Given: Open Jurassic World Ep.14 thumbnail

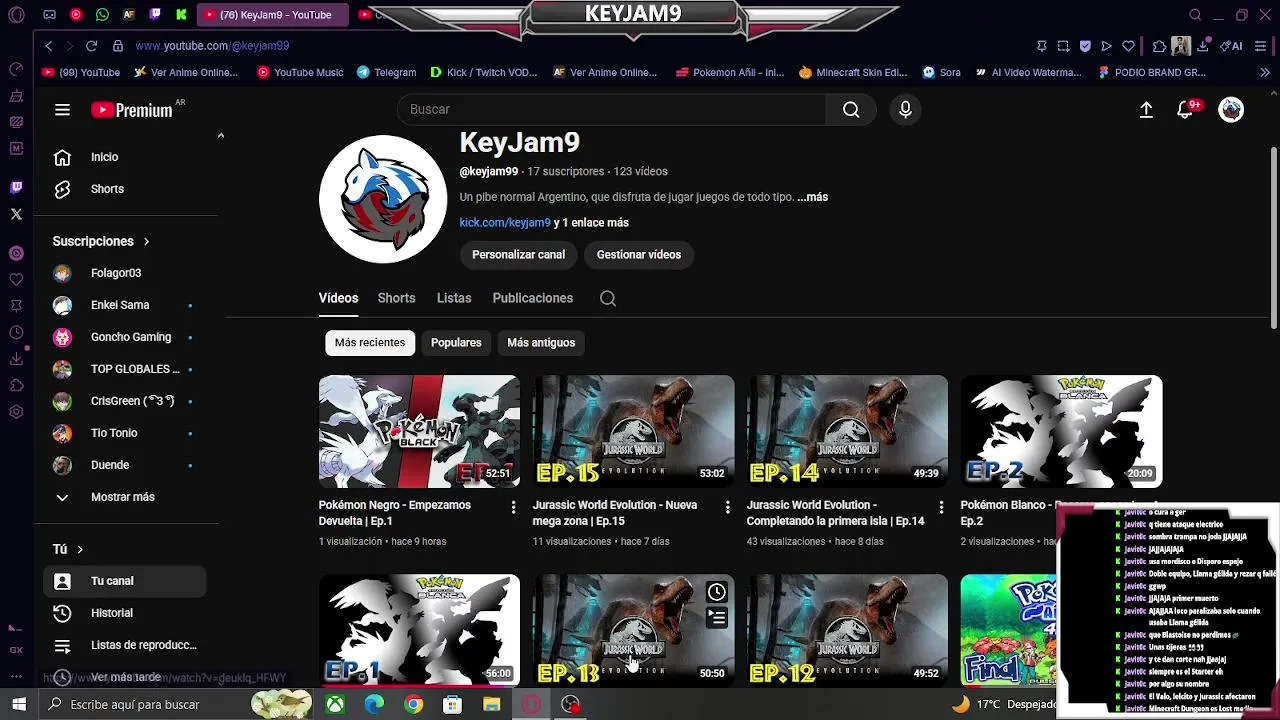Looking at the screenshot, I should [847, 431].
